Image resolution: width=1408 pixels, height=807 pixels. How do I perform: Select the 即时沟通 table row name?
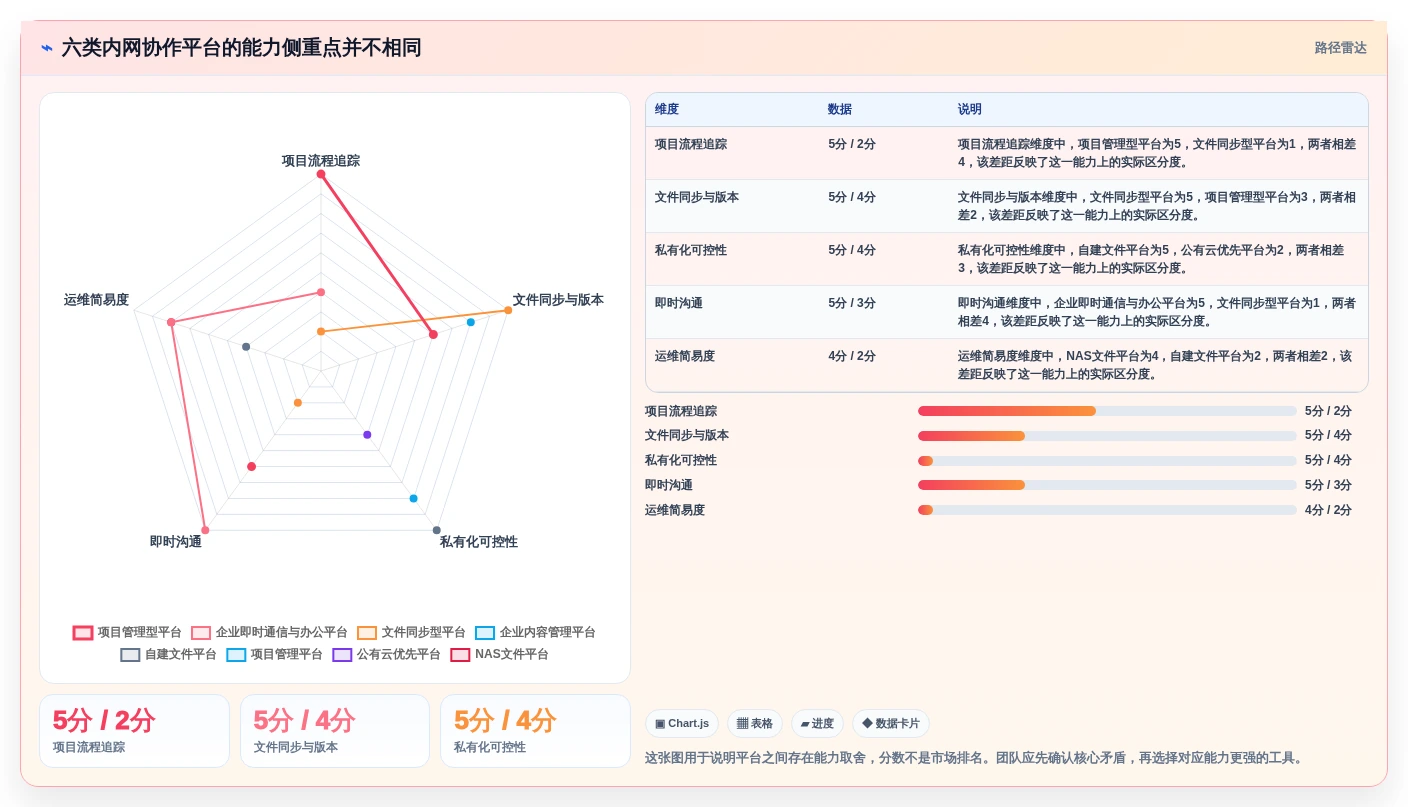coord(679,303)
